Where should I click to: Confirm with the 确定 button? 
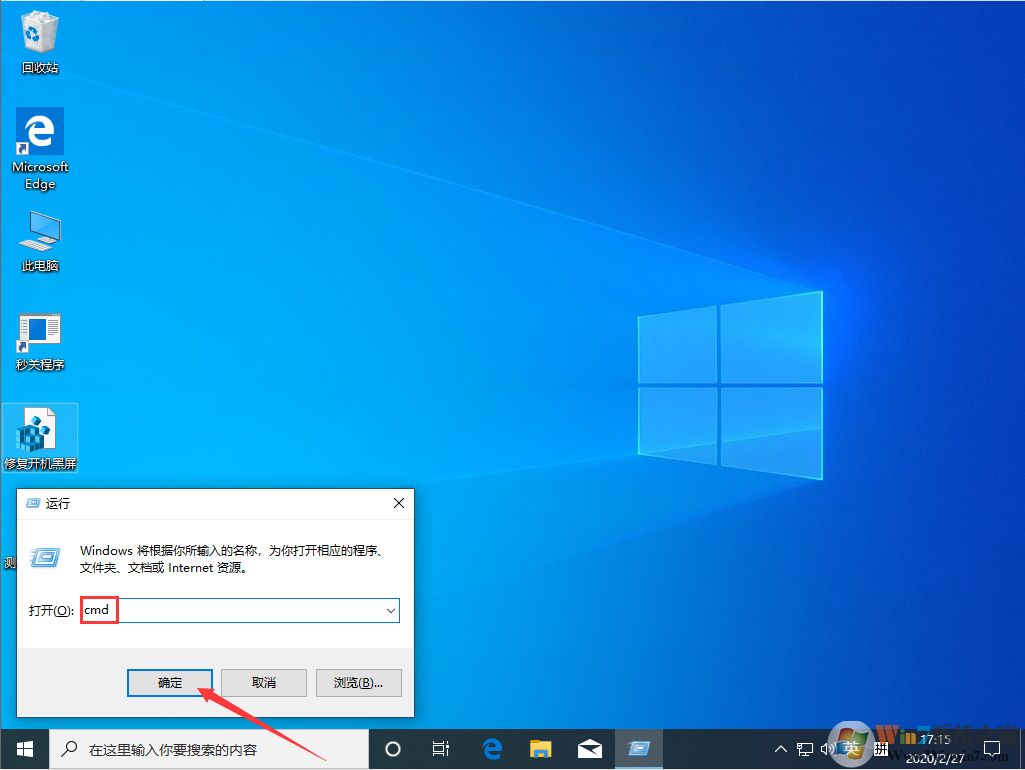[x=169, y=682]
